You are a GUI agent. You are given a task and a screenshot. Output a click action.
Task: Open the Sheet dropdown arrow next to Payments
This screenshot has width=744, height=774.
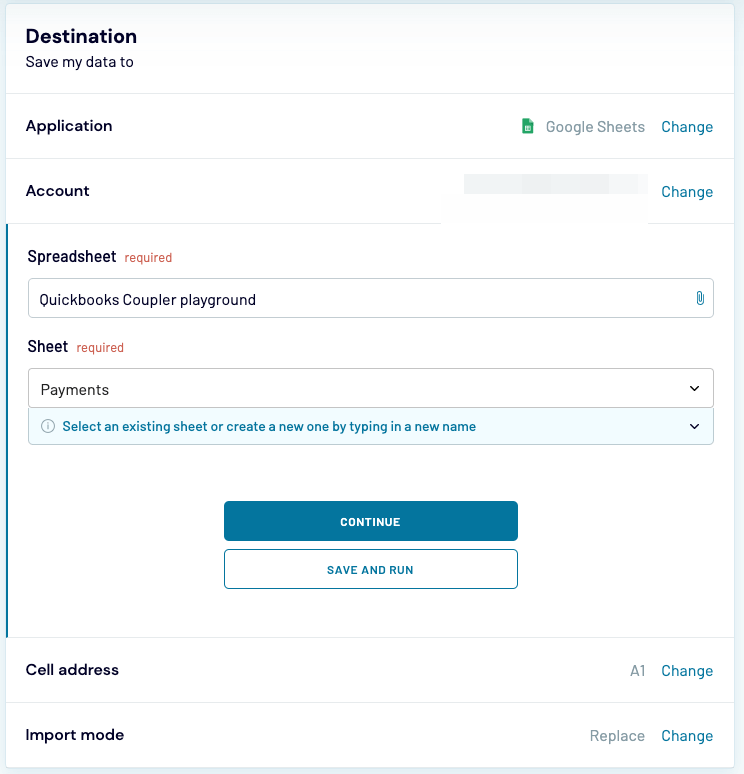pyautogui.click(x=695, y=388)
